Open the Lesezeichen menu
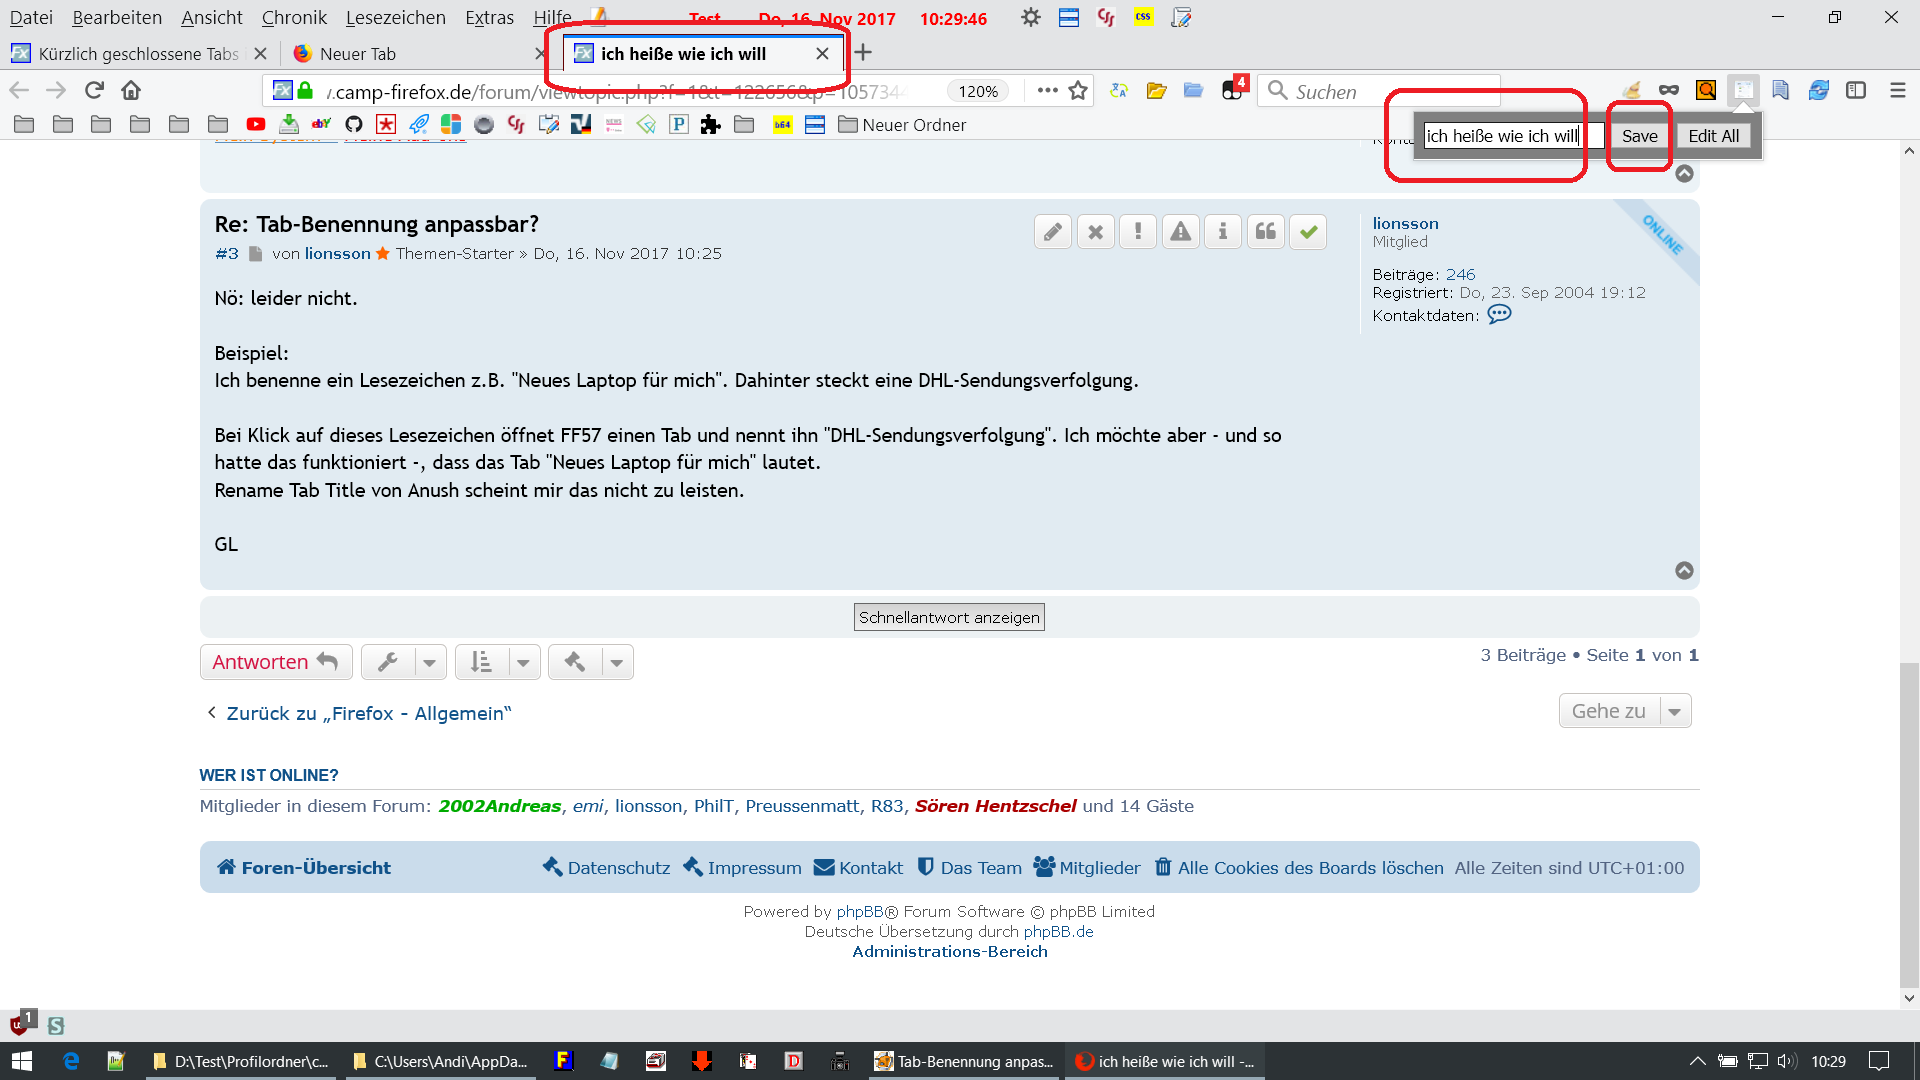This screenshot has height=1080, width=1920. coord(395,17)
